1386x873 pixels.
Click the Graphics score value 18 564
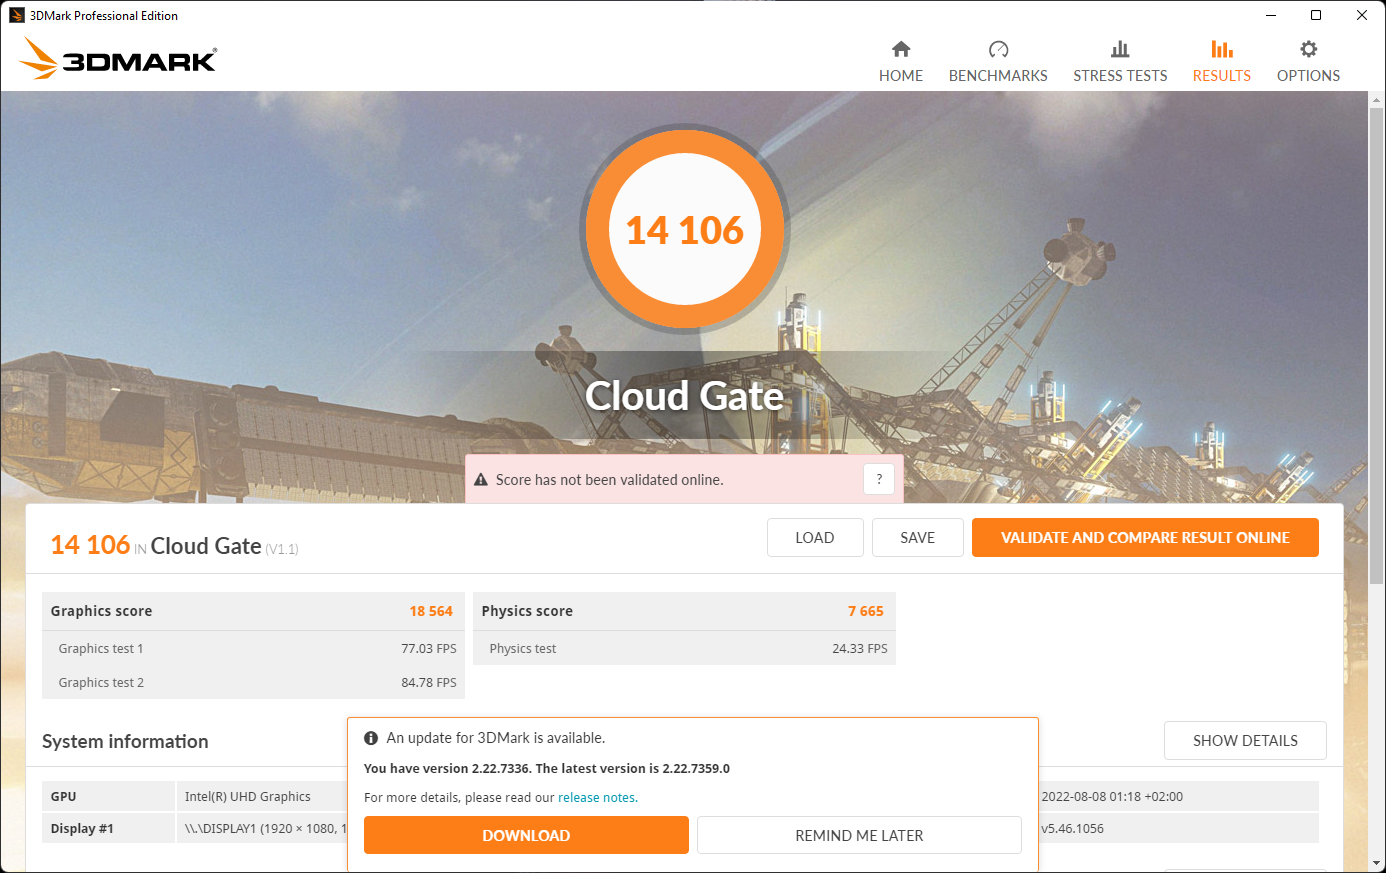point(431,611)
